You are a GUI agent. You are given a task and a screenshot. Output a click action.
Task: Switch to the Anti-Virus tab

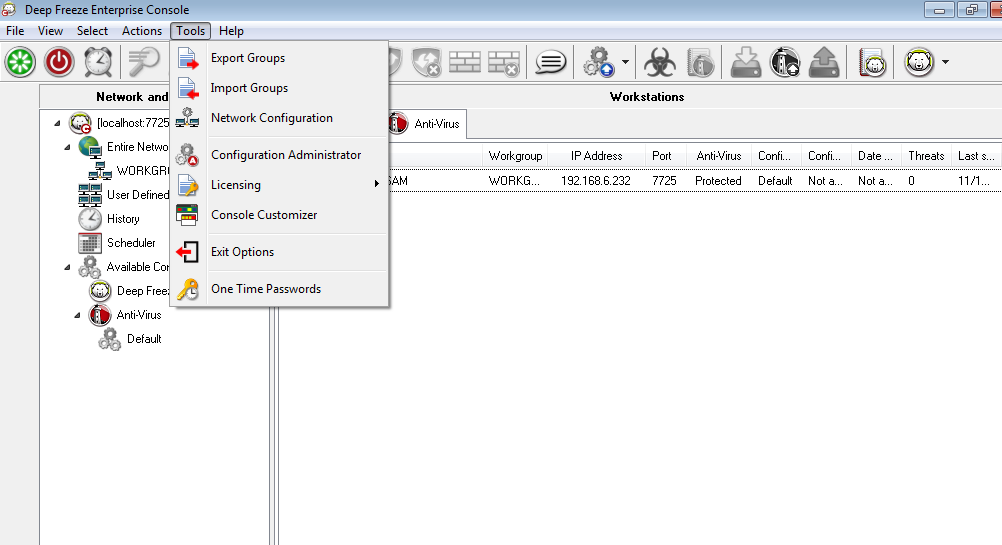pyautogui.click(x=425, y=124)
